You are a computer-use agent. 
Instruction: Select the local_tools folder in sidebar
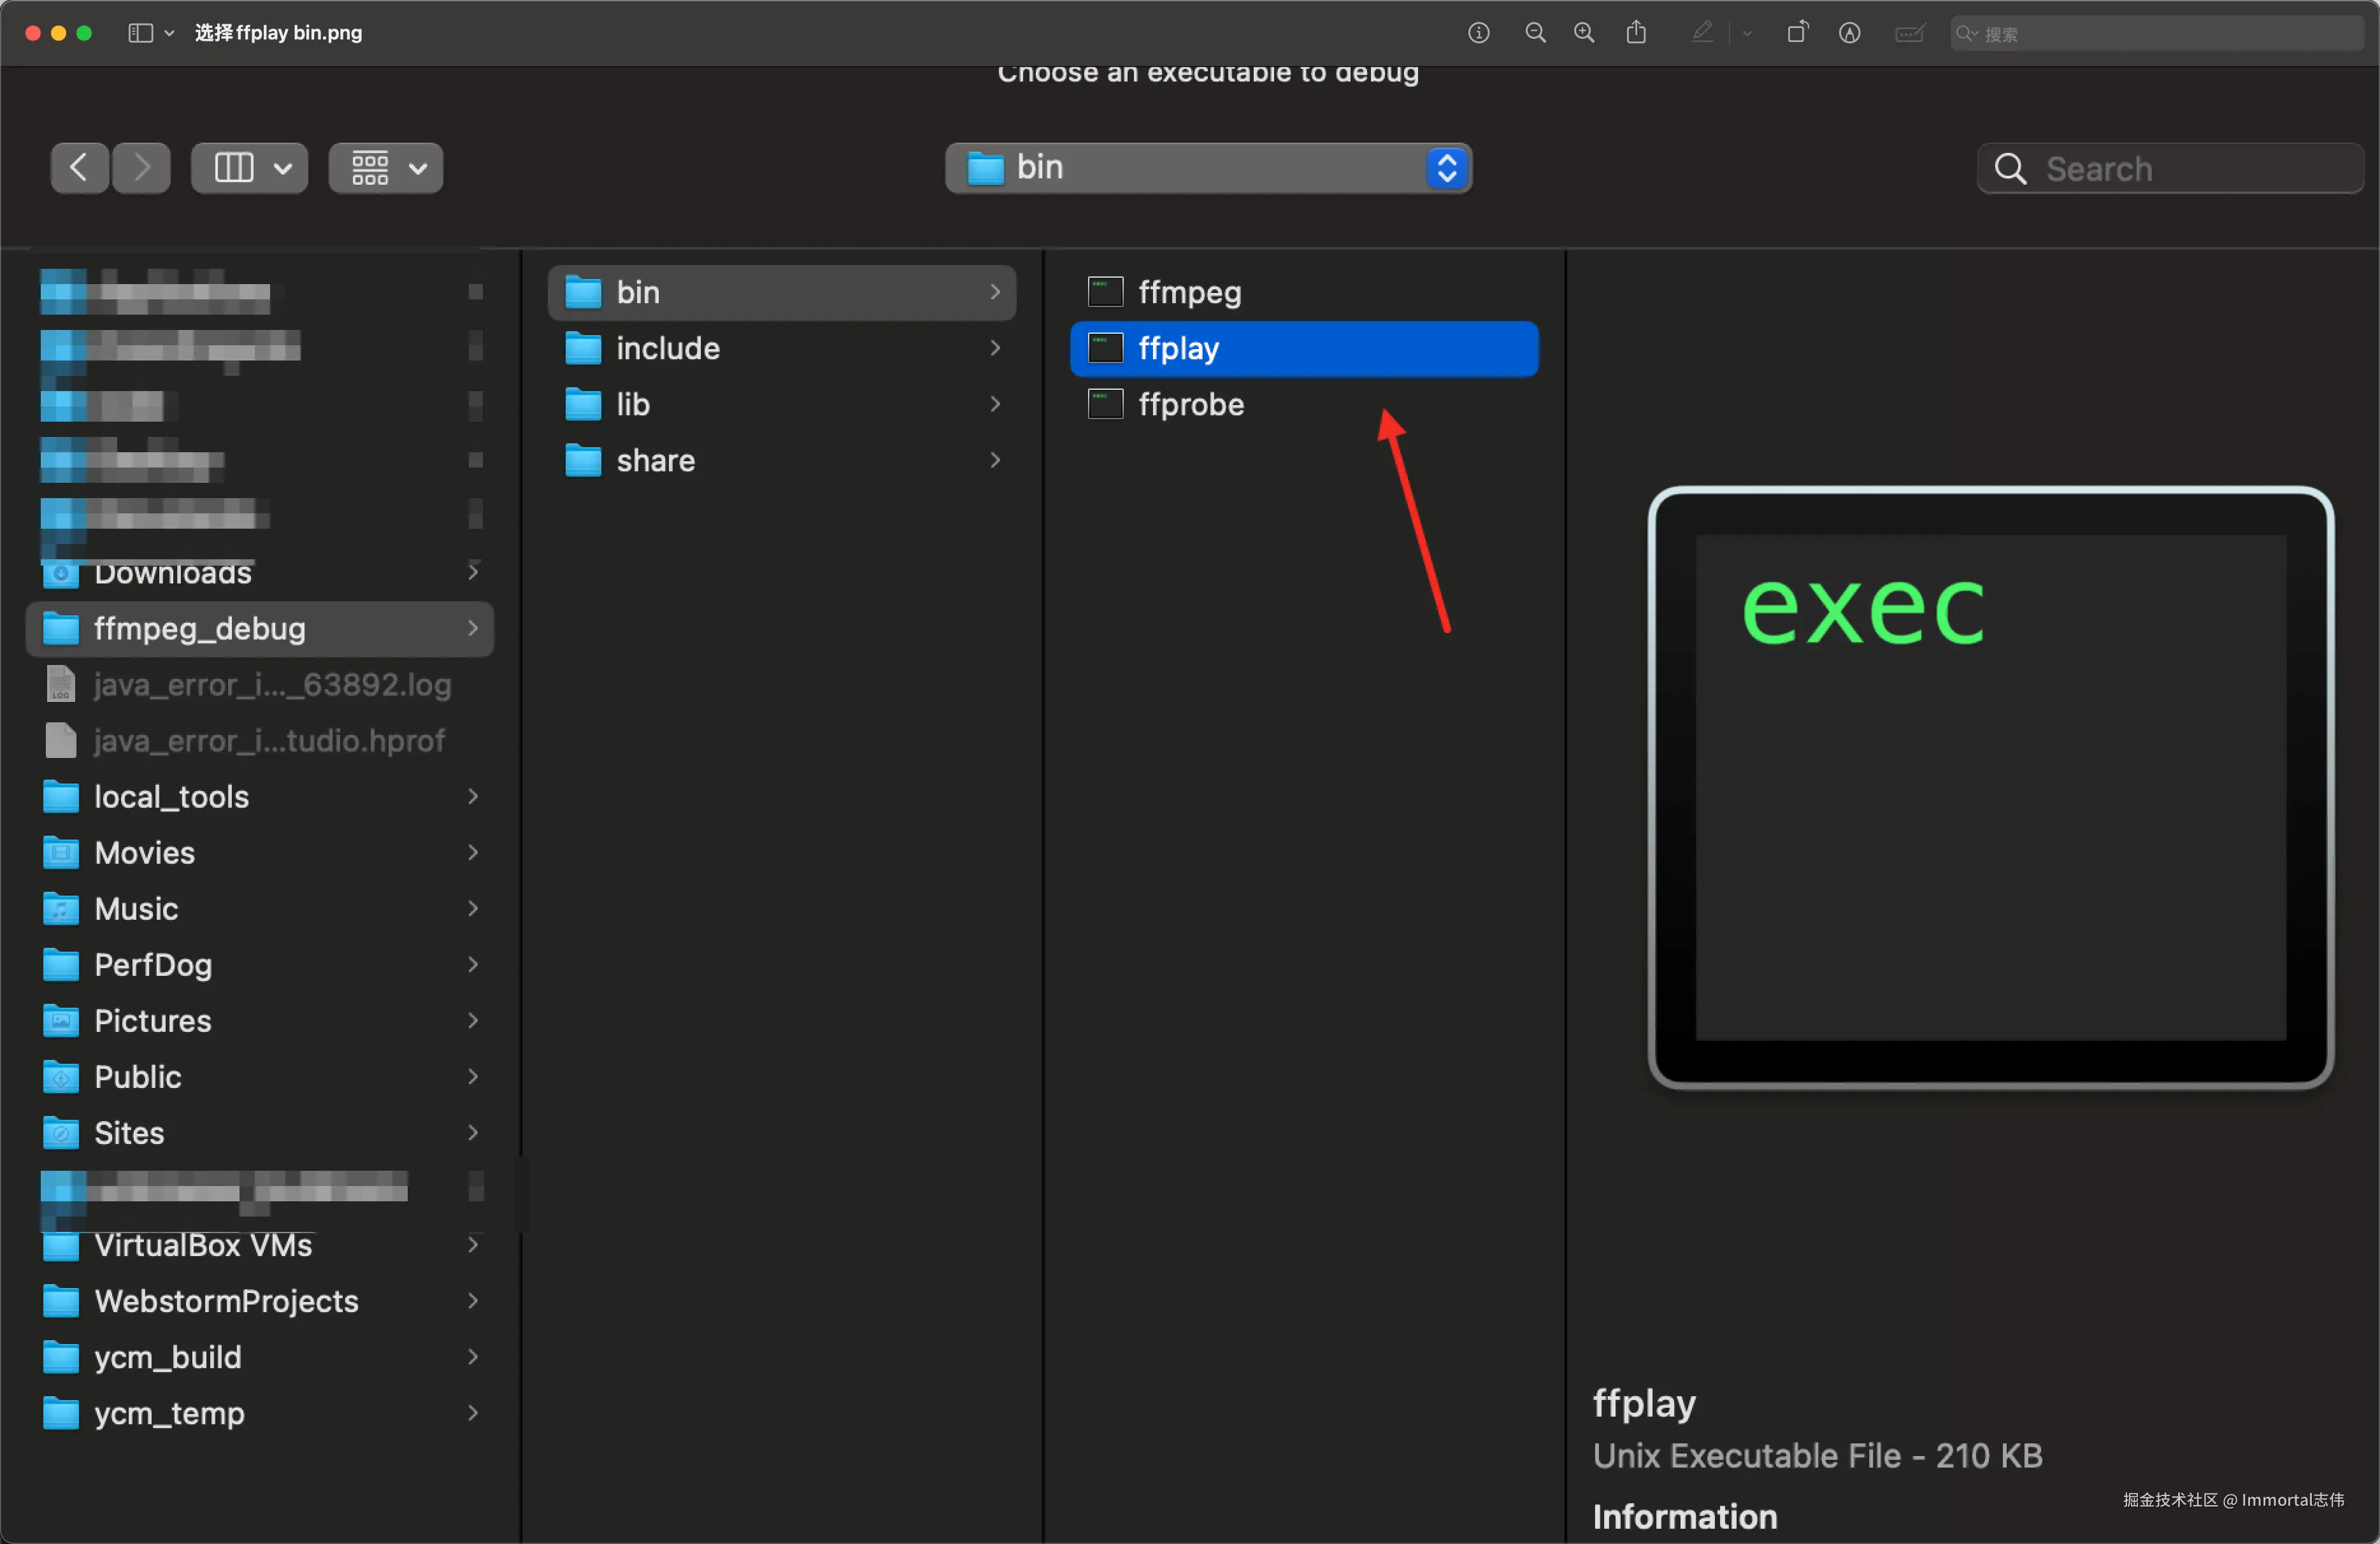171,796
